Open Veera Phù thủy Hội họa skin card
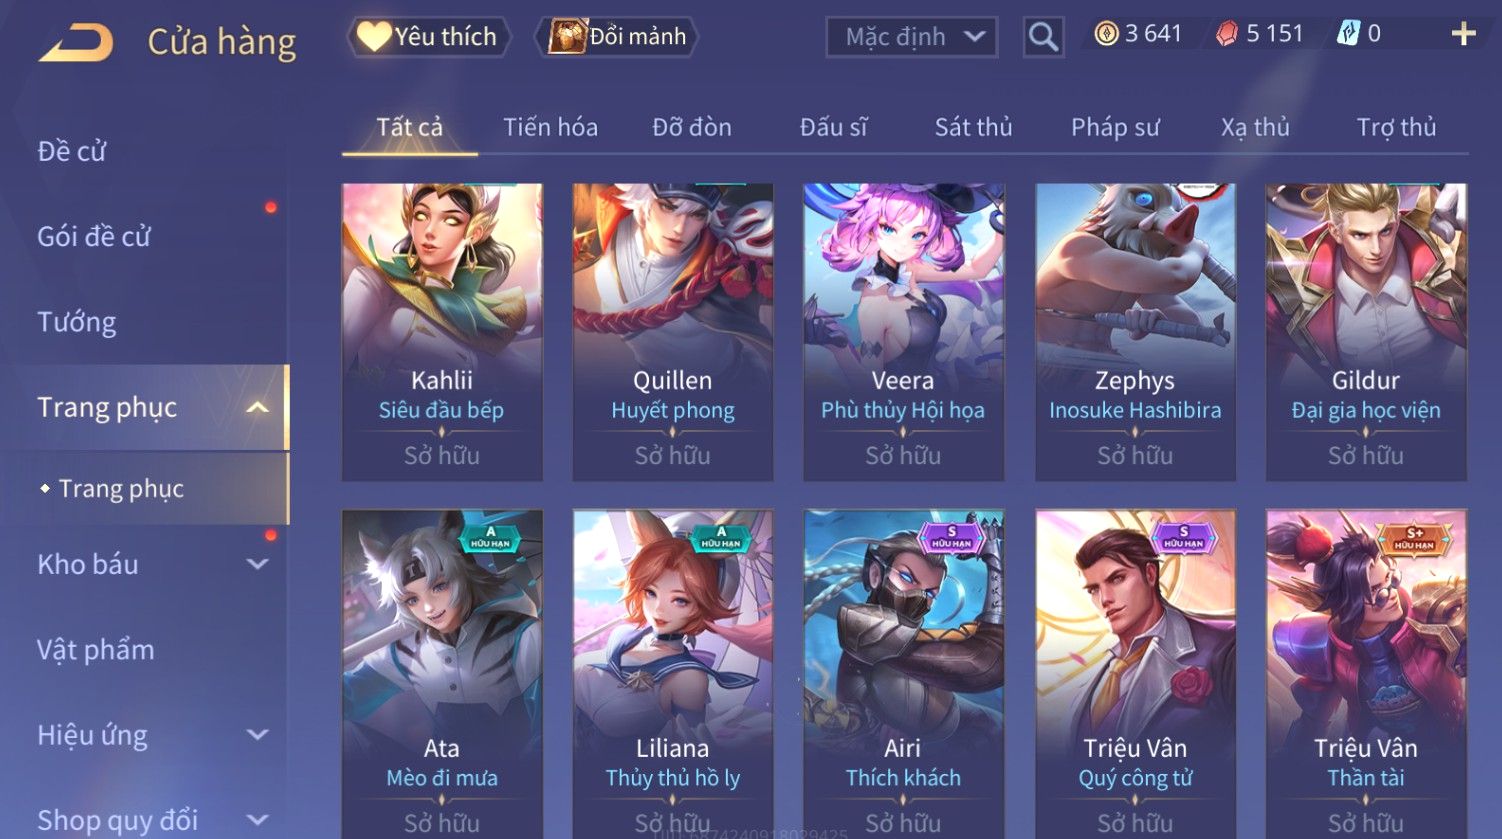1502x839 pixels. [x=903, y=332]
